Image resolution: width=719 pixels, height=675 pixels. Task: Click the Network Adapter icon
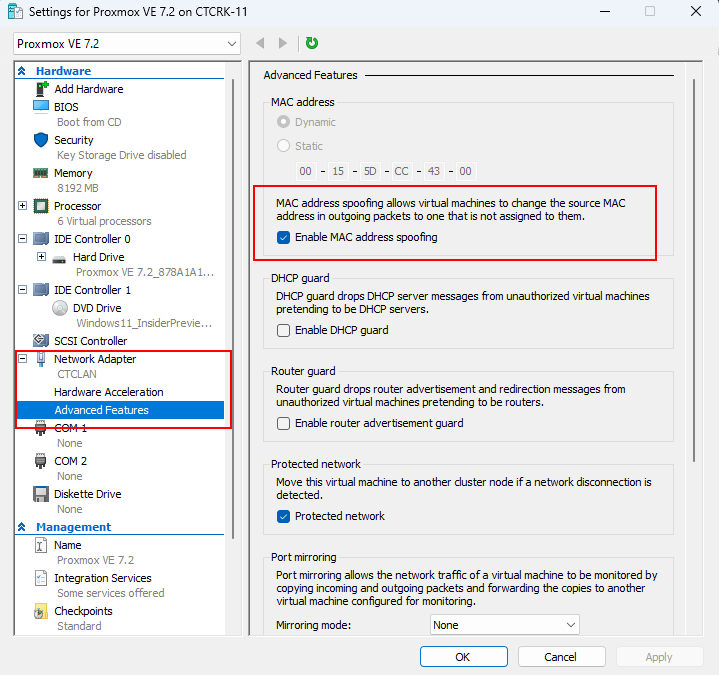tap(41, 359)
